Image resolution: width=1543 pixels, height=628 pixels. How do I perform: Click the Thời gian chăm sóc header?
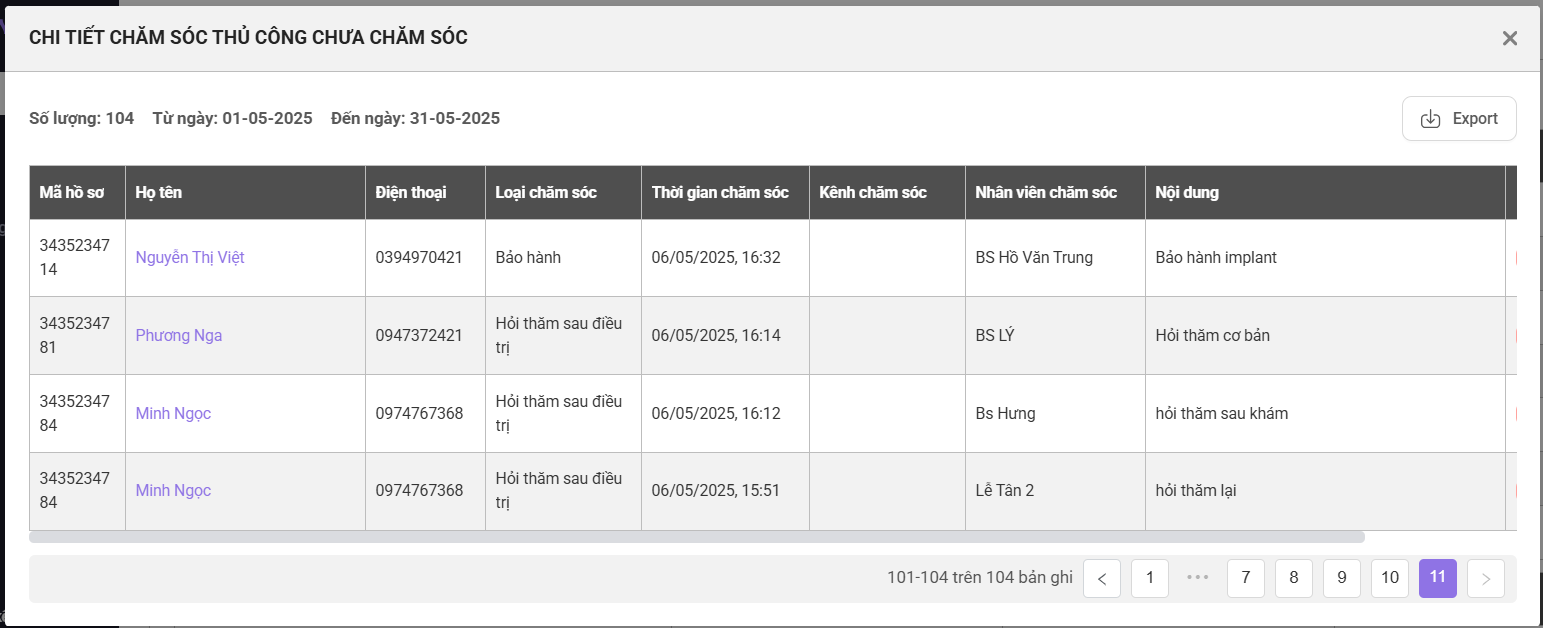point(720,193)
